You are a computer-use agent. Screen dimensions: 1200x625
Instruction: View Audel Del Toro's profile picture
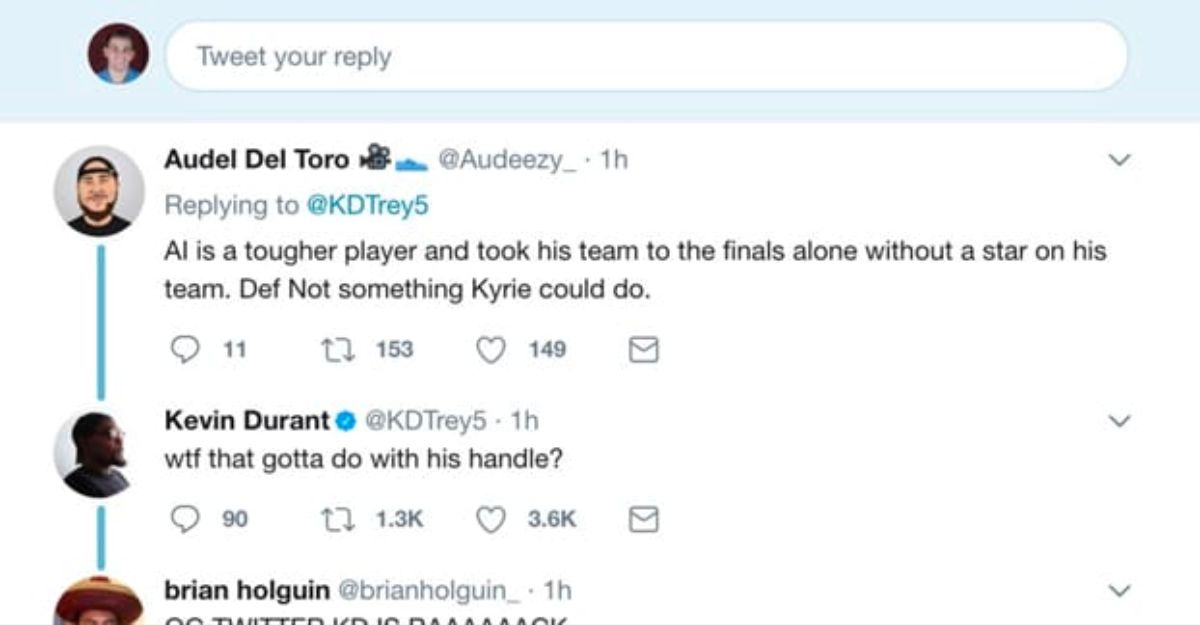click(99, 191)
